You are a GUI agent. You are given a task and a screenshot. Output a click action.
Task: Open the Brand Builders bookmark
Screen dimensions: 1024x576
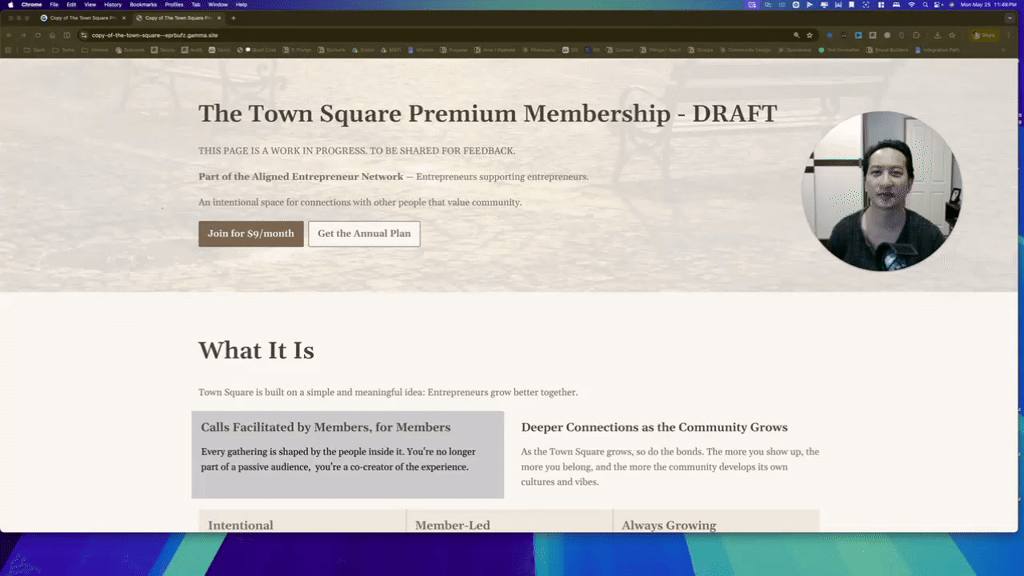click(x=887, y=50)
